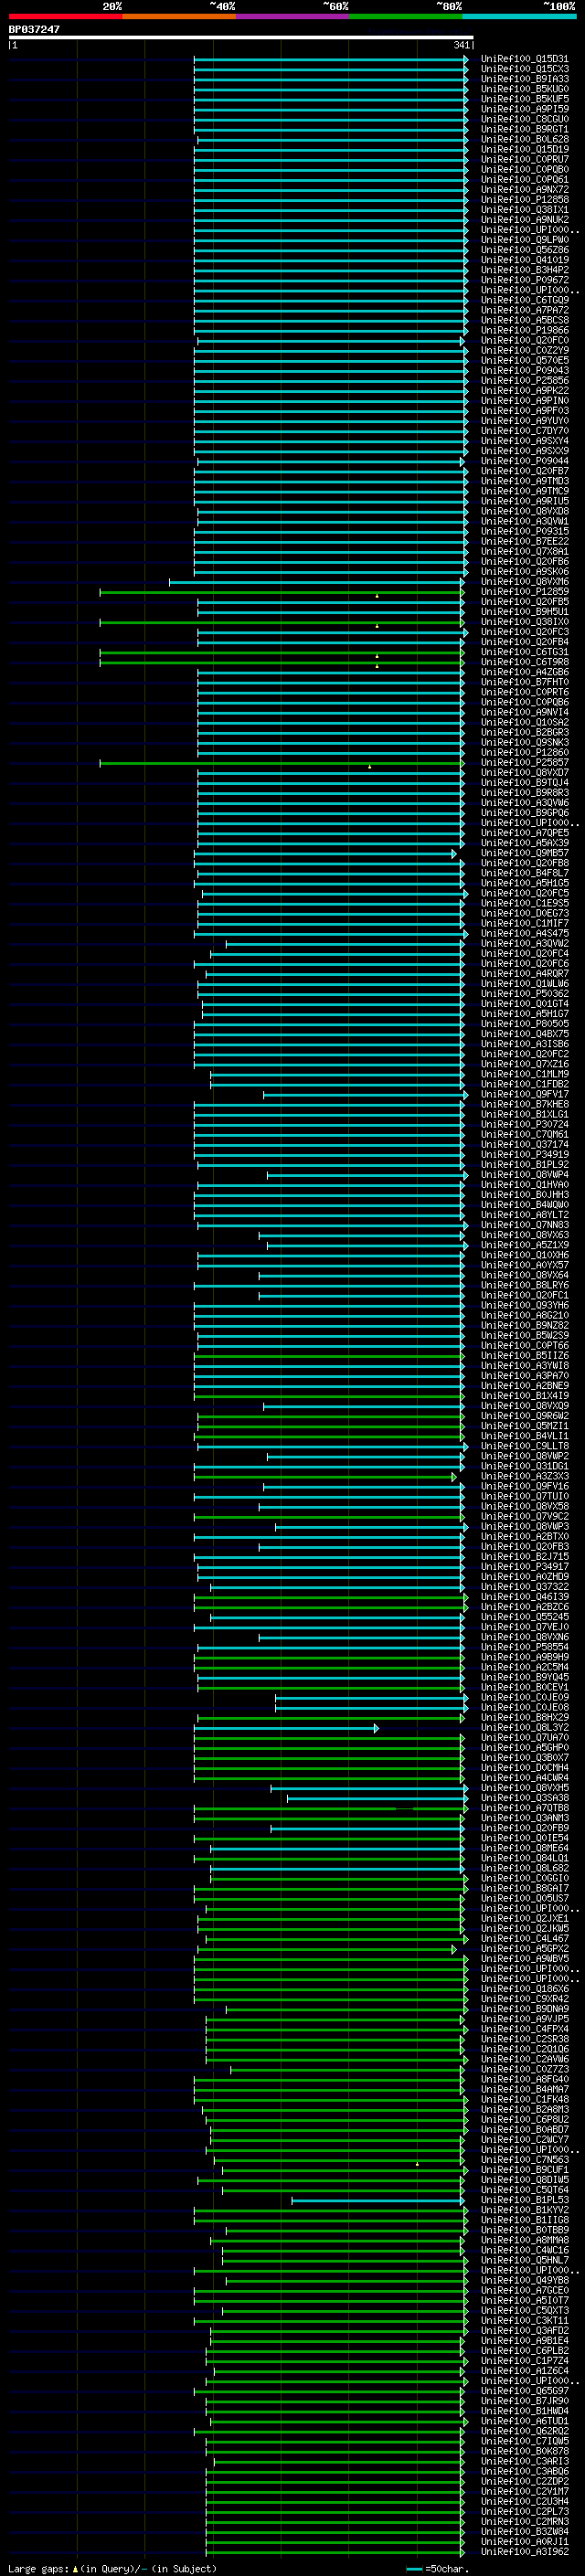Click label UniRef100_B1PL53
The image size is (585, 2576).
(524, 2200)
